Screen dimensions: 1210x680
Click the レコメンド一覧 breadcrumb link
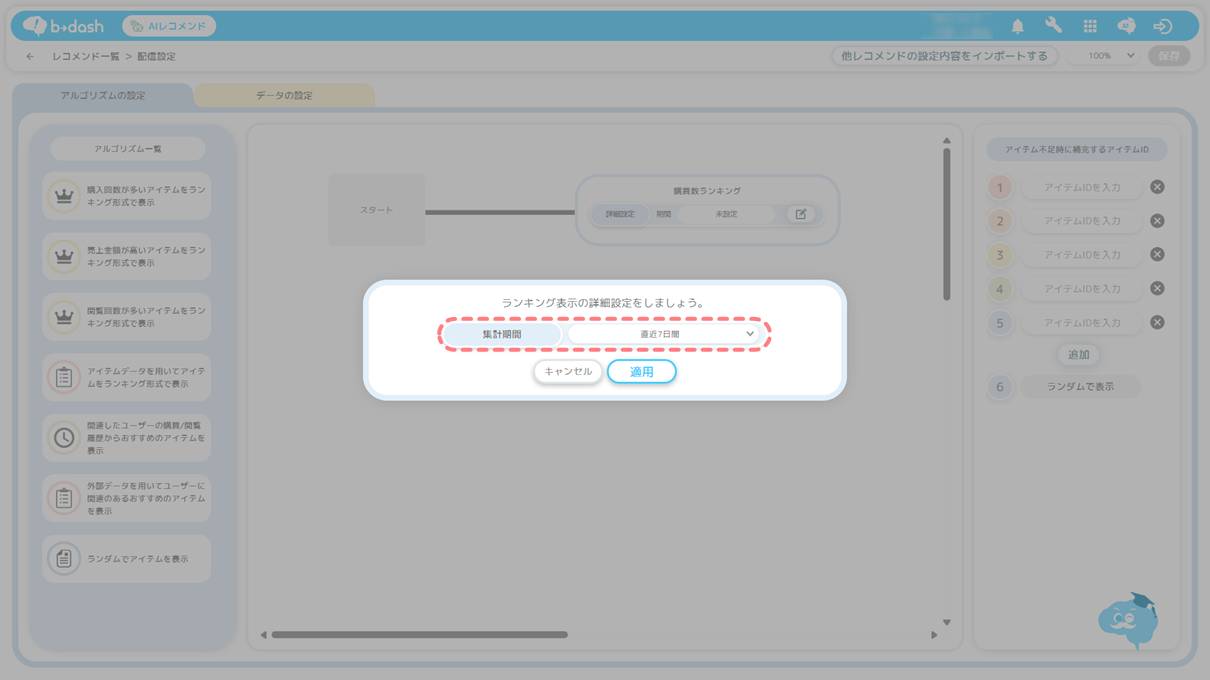tap(85, 57)
